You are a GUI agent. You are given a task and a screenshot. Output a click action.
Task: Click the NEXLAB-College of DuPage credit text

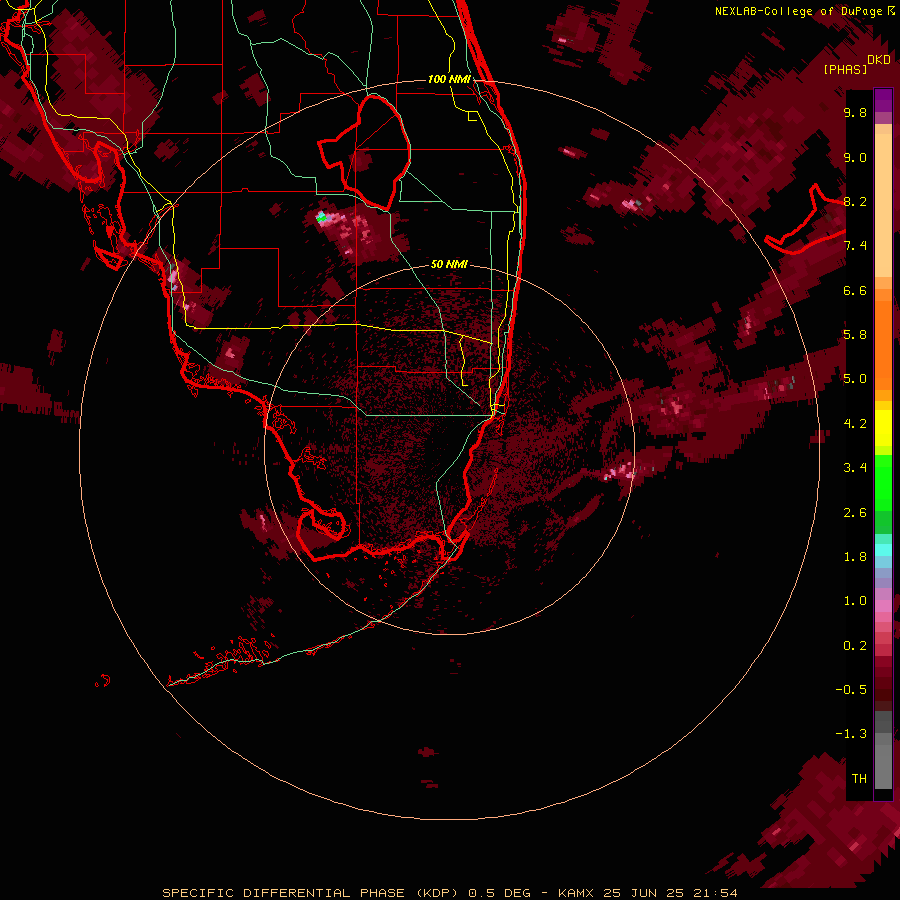798,11
